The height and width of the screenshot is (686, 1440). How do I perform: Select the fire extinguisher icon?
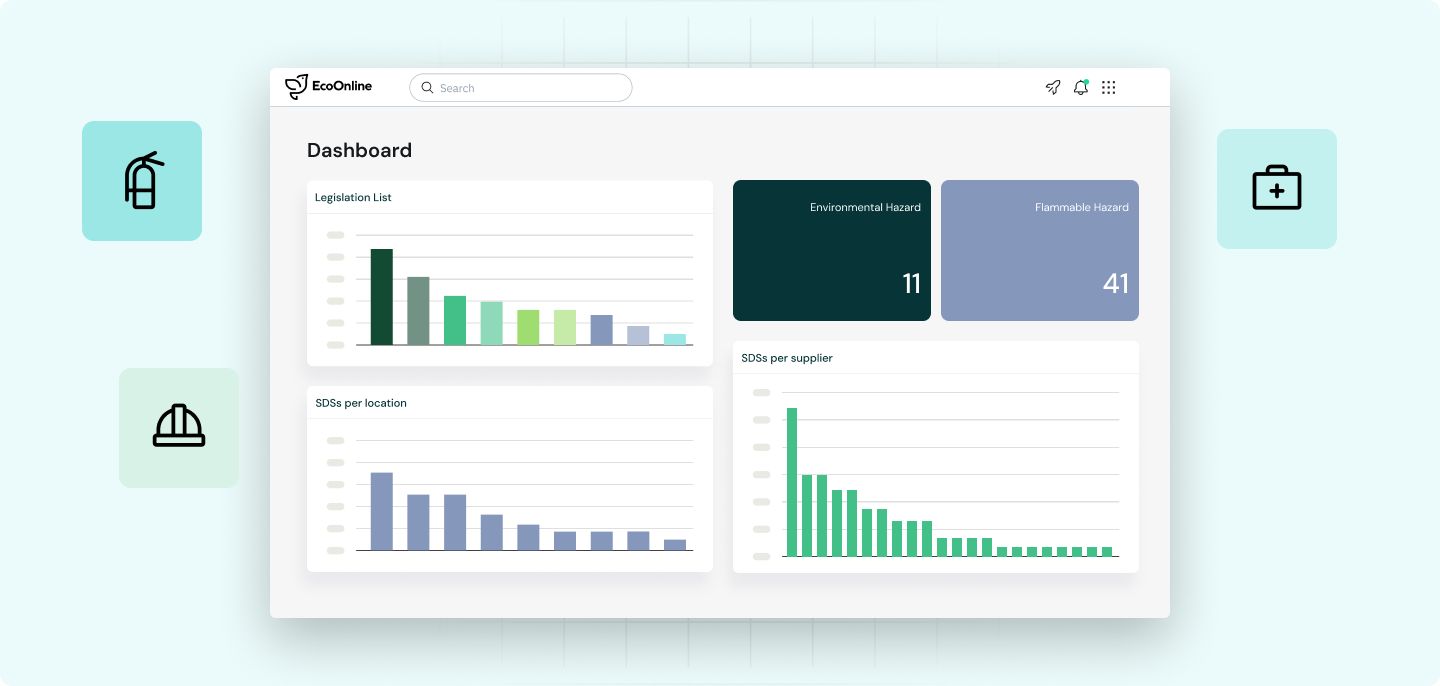(142, 181)
